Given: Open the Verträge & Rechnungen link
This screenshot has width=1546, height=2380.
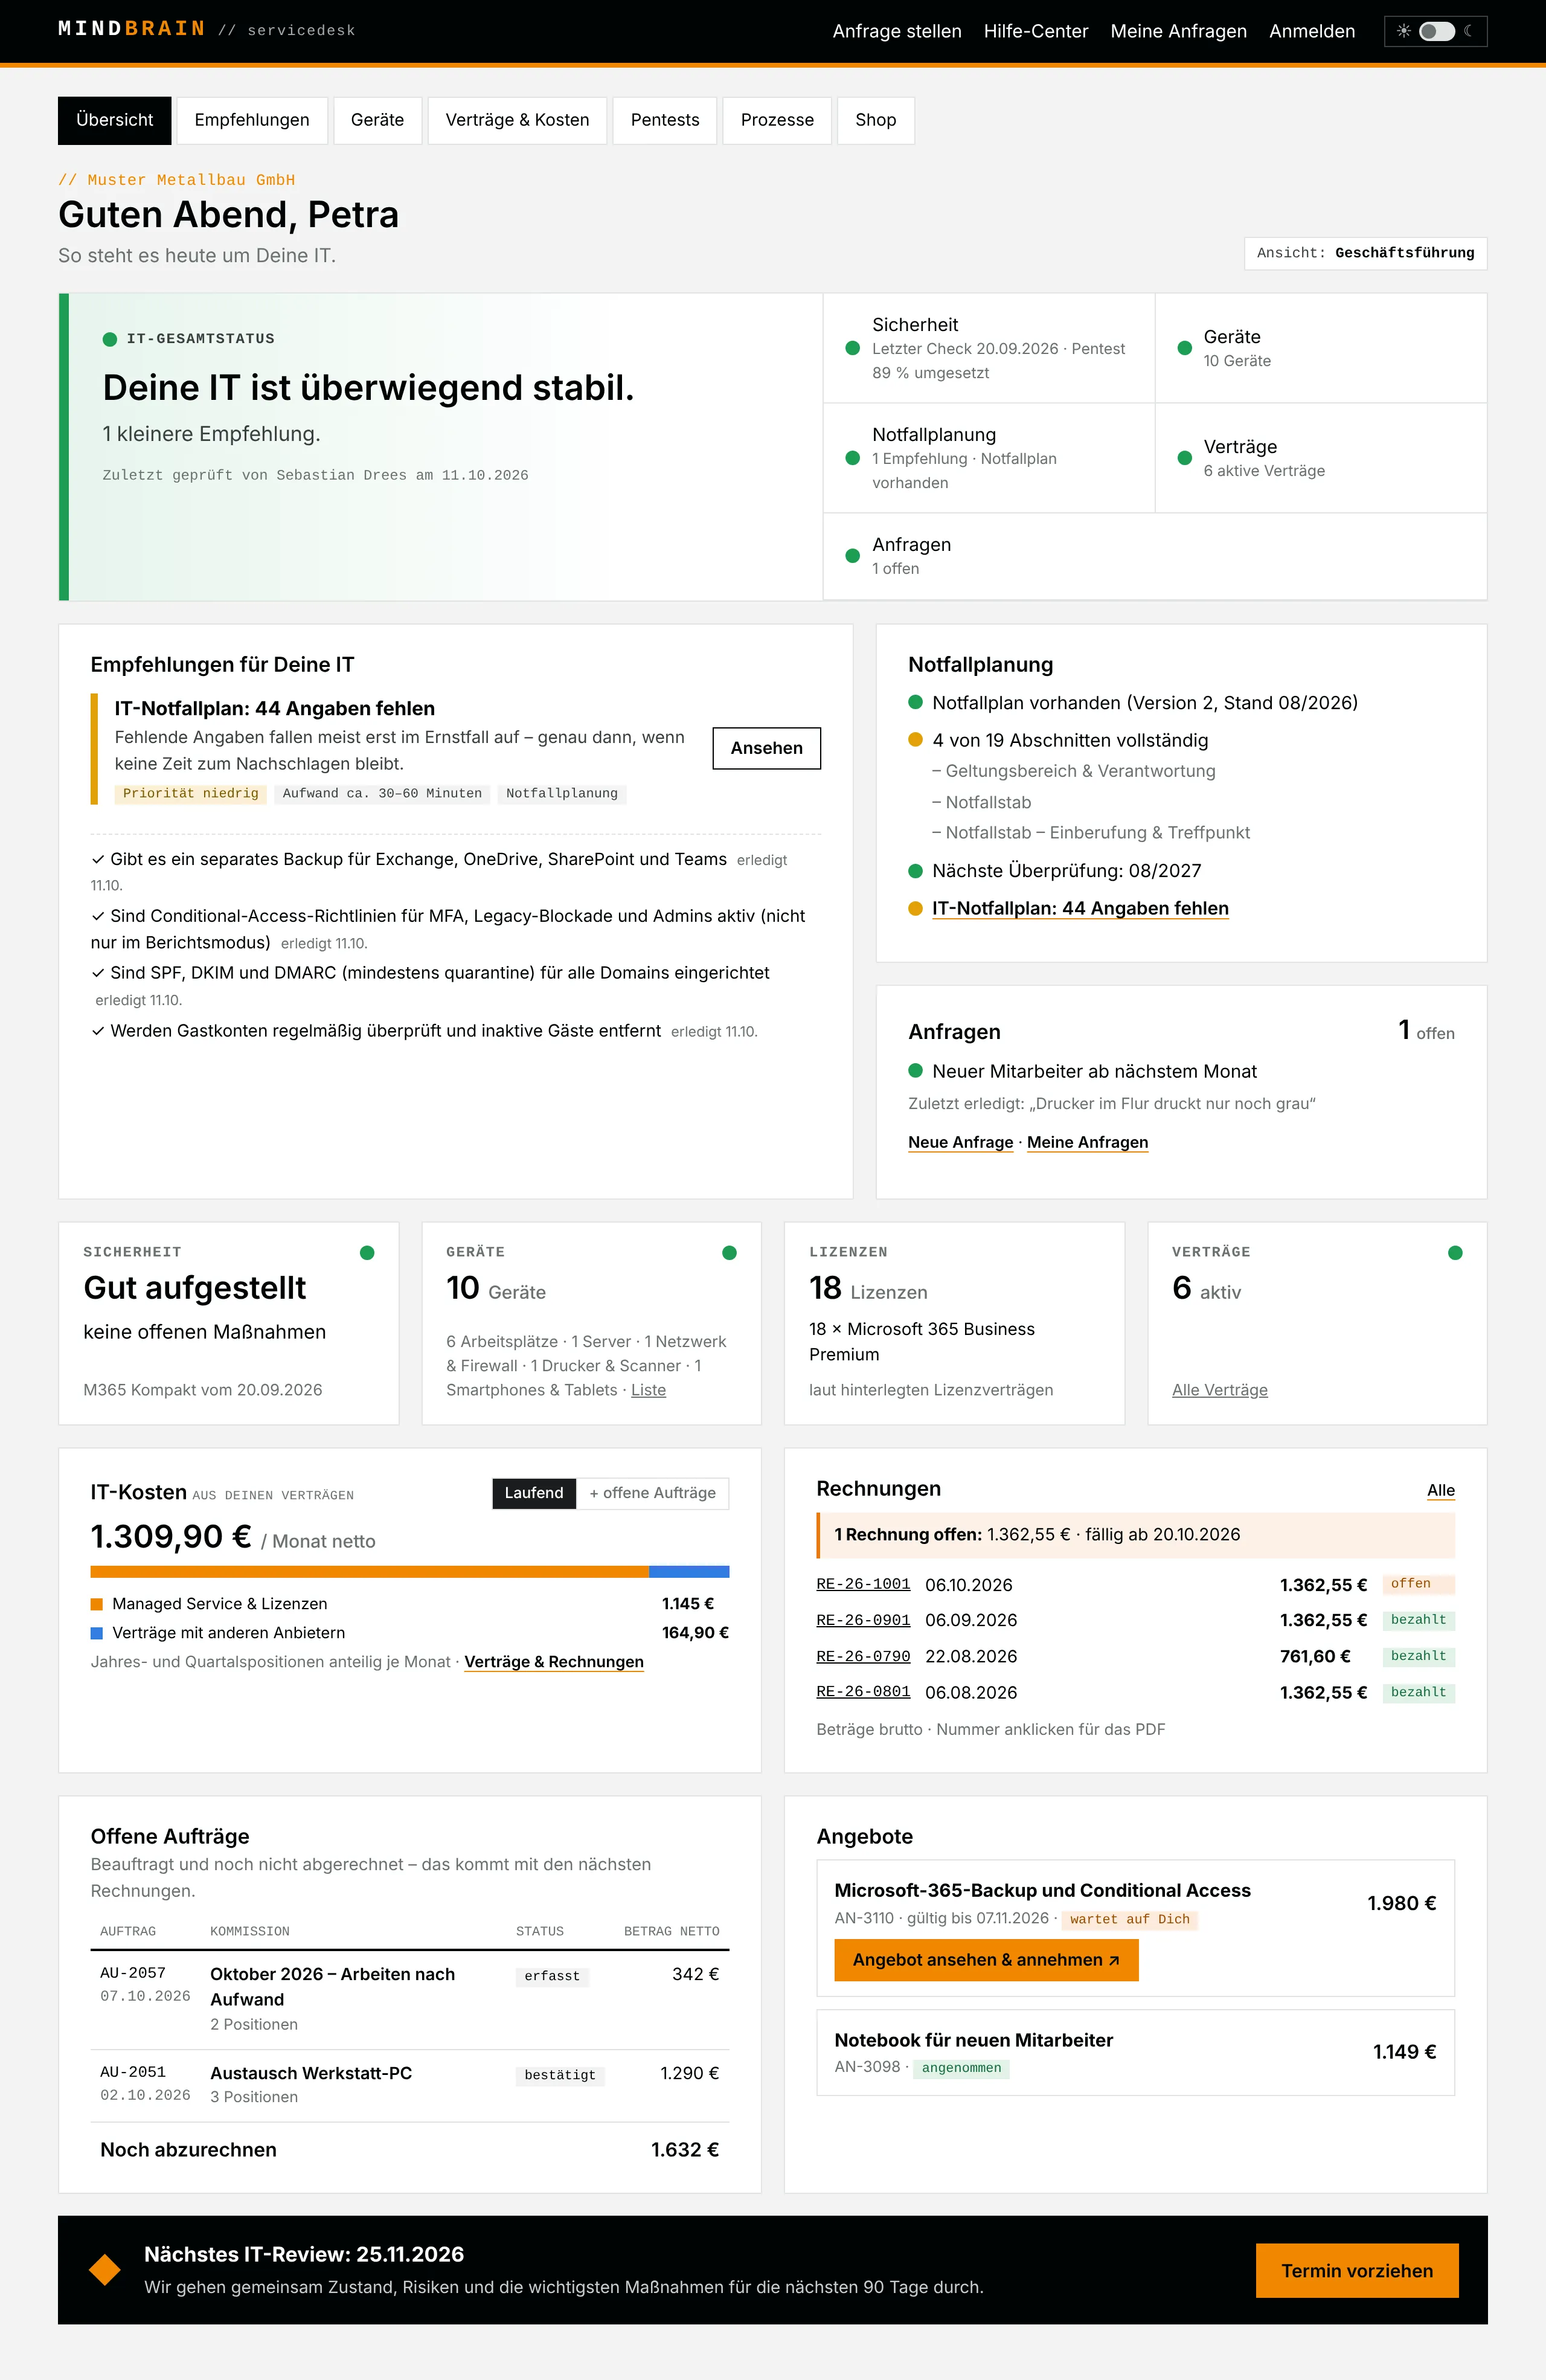Looking at the screenshot, I should 554,1662.
